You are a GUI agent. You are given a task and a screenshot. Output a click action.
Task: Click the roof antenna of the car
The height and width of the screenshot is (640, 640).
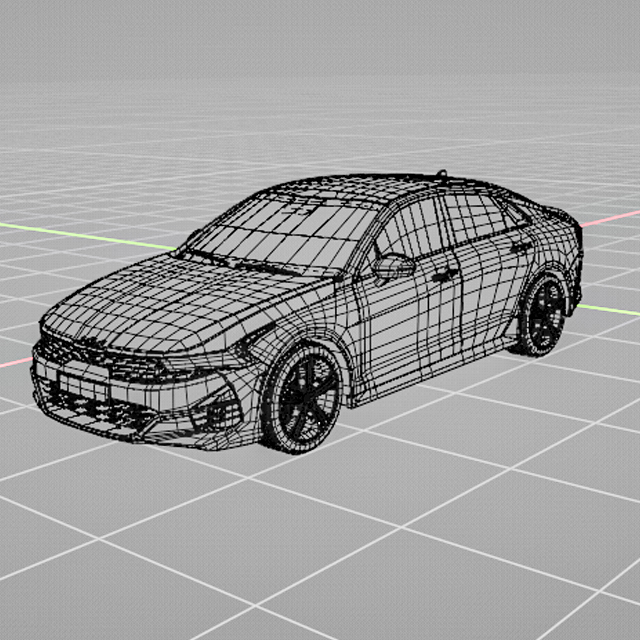442,174
